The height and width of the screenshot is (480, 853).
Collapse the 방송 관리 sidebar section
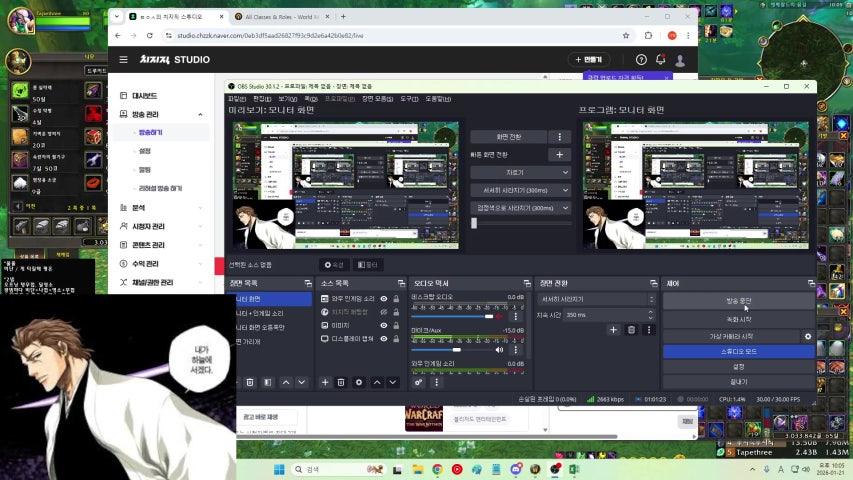[201, 114]
